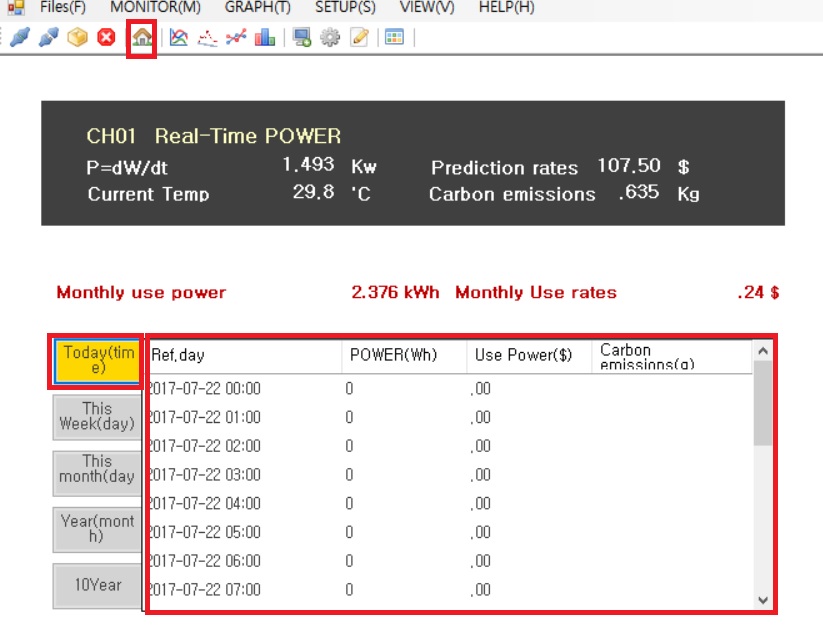Image resolution: width=823 pixels, height=637 pixels.
Task: Click the Monthly use power label
Action: (x=141, y=292)
